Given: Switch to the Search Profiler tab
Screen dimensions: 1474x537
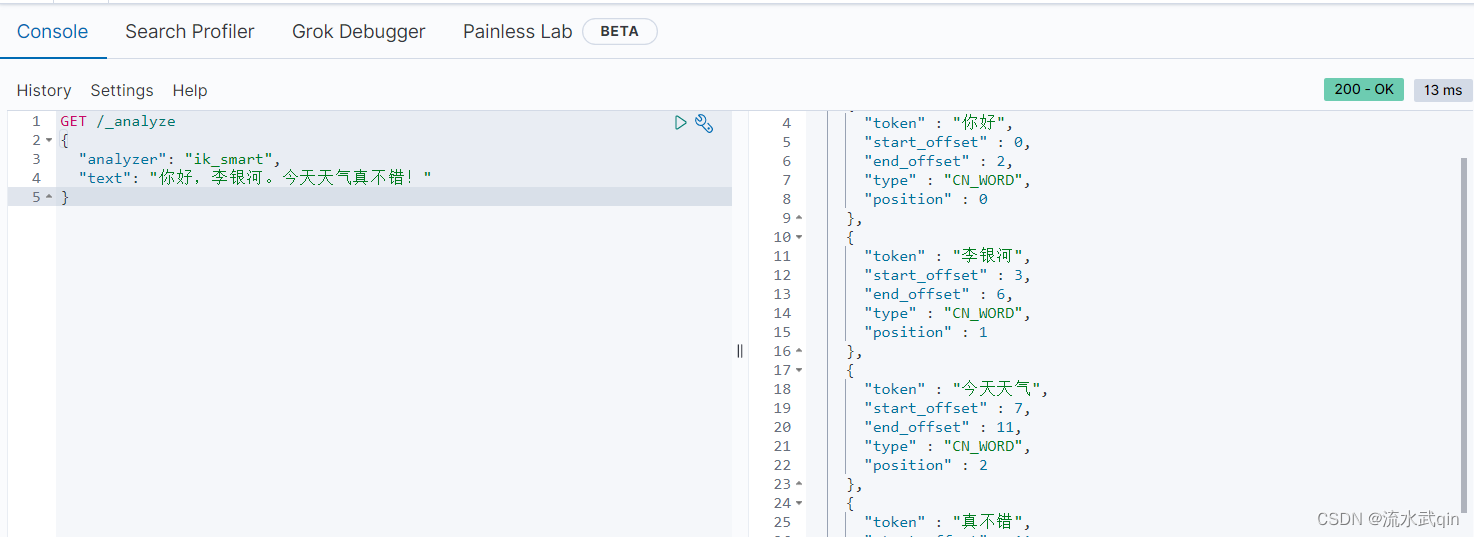Looking at the screenshot, I should (x=190, y=32).
